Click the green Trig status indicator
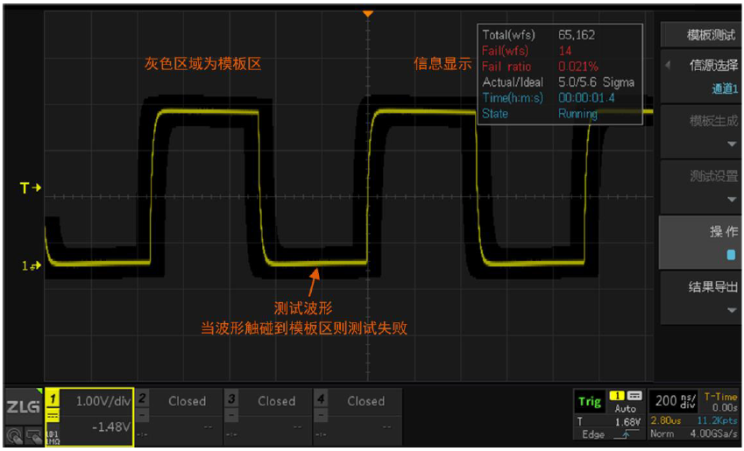Viewport: 744px width, 451px height. pos(588,402)
